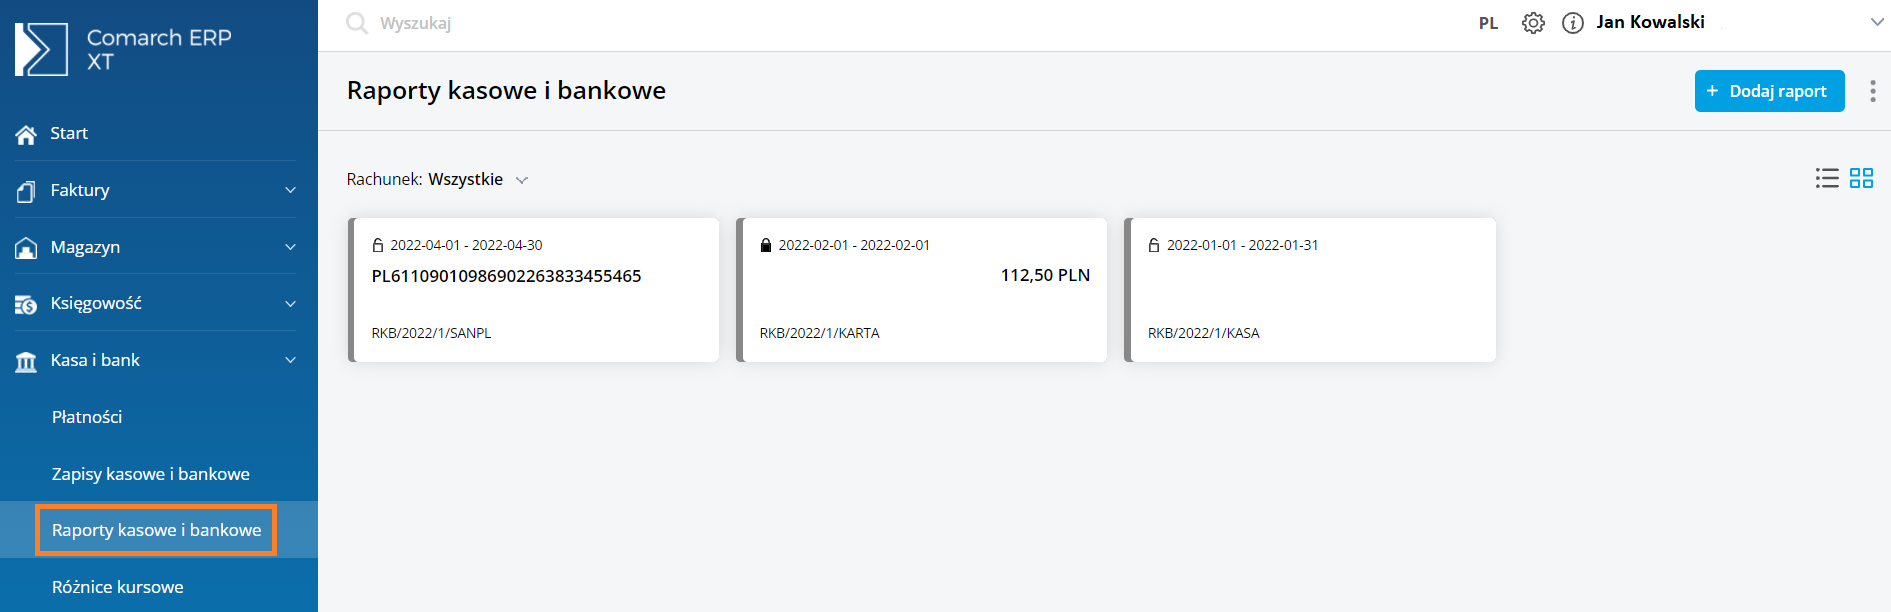
Task: Click the Magazyn warehouse icon
Action: 26,248
